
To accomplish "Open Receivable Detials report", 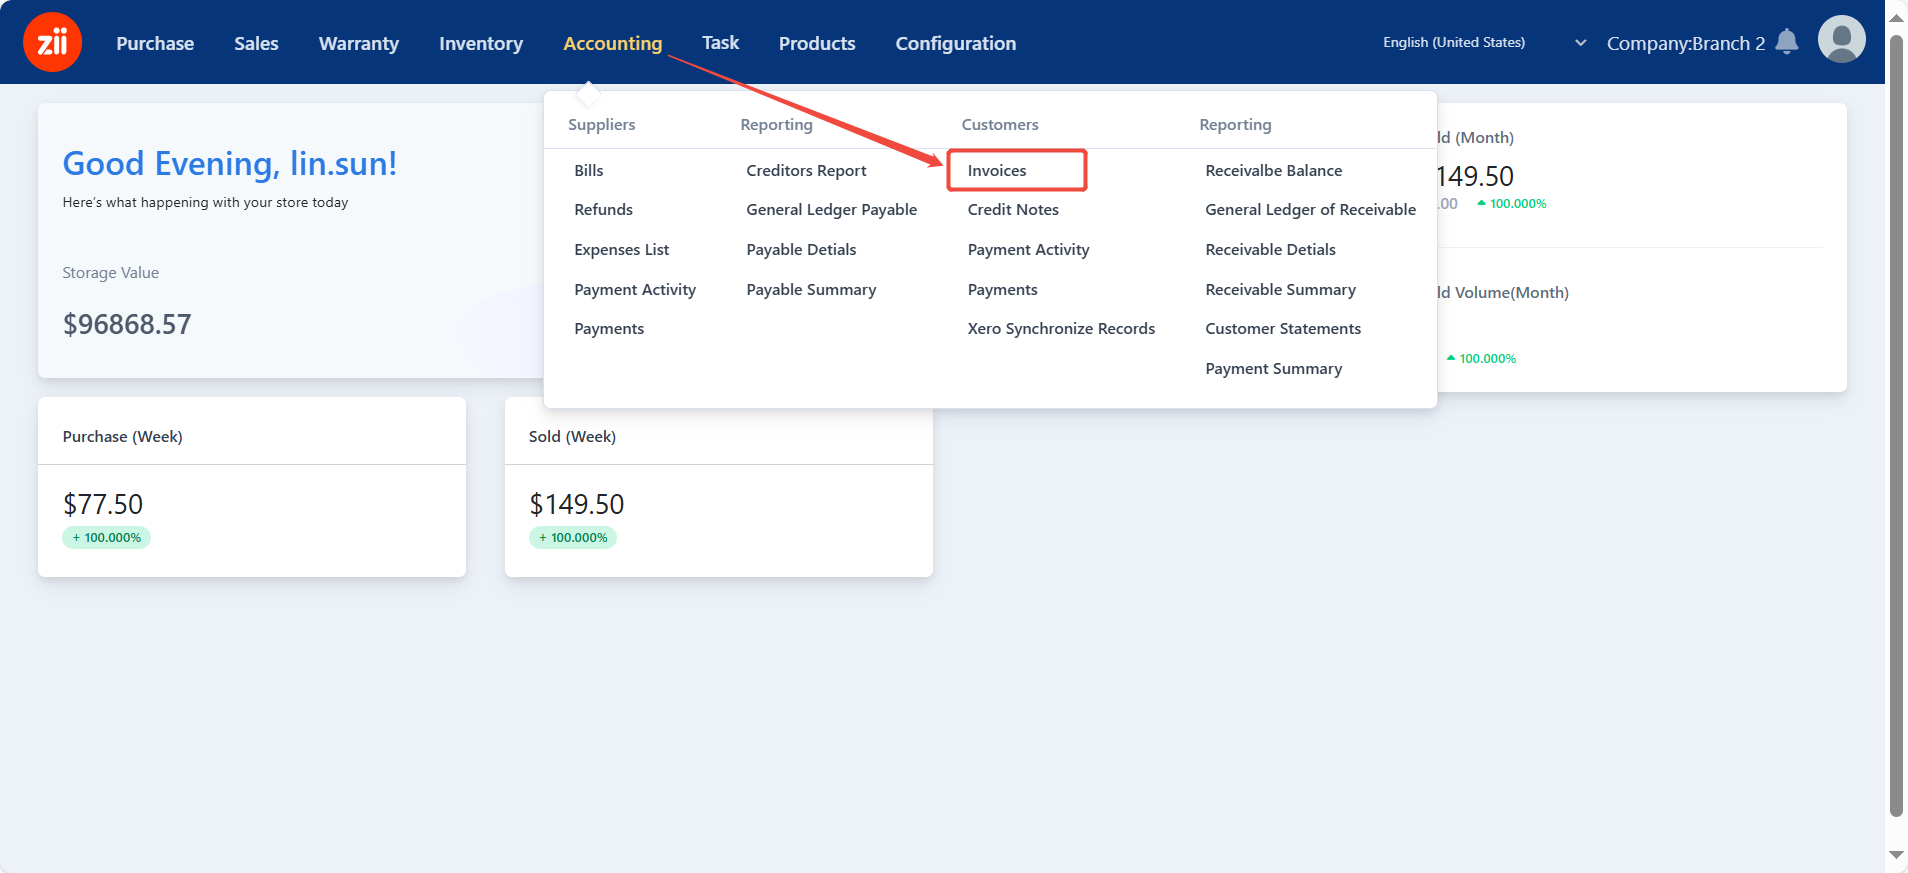I will [1270, 249].
